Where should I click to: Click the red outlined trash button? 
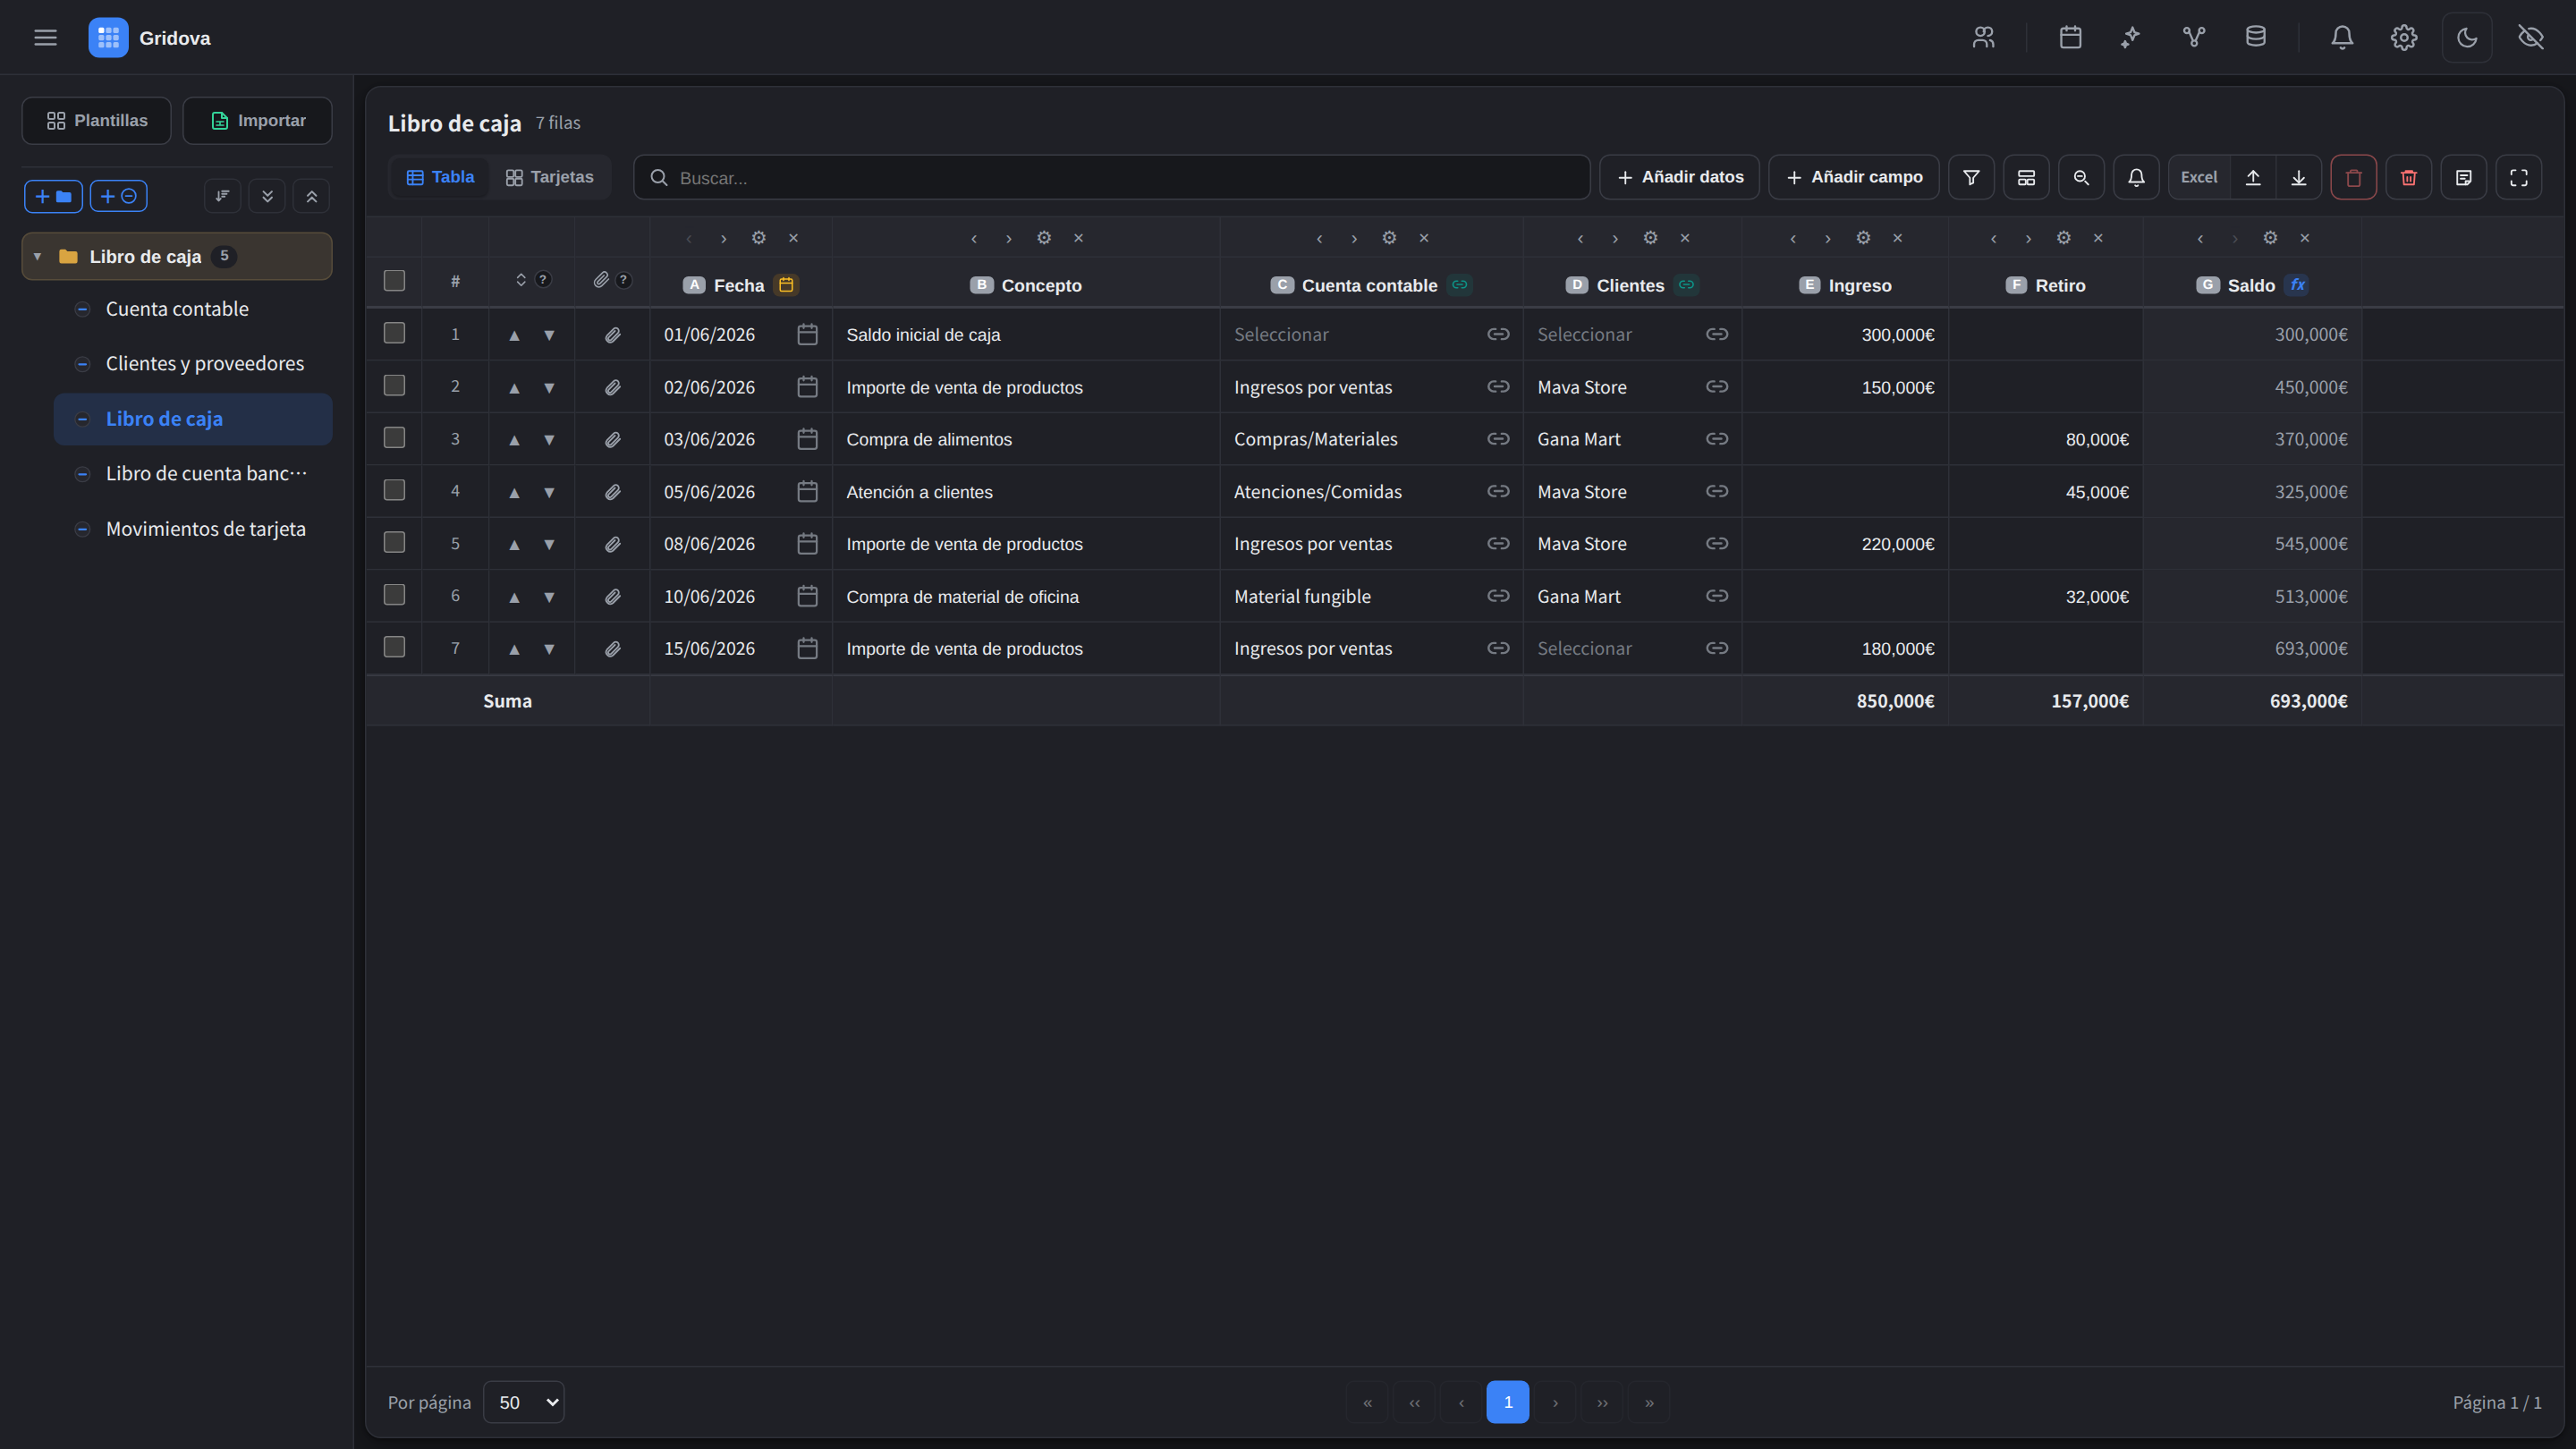pos(2354,177)
